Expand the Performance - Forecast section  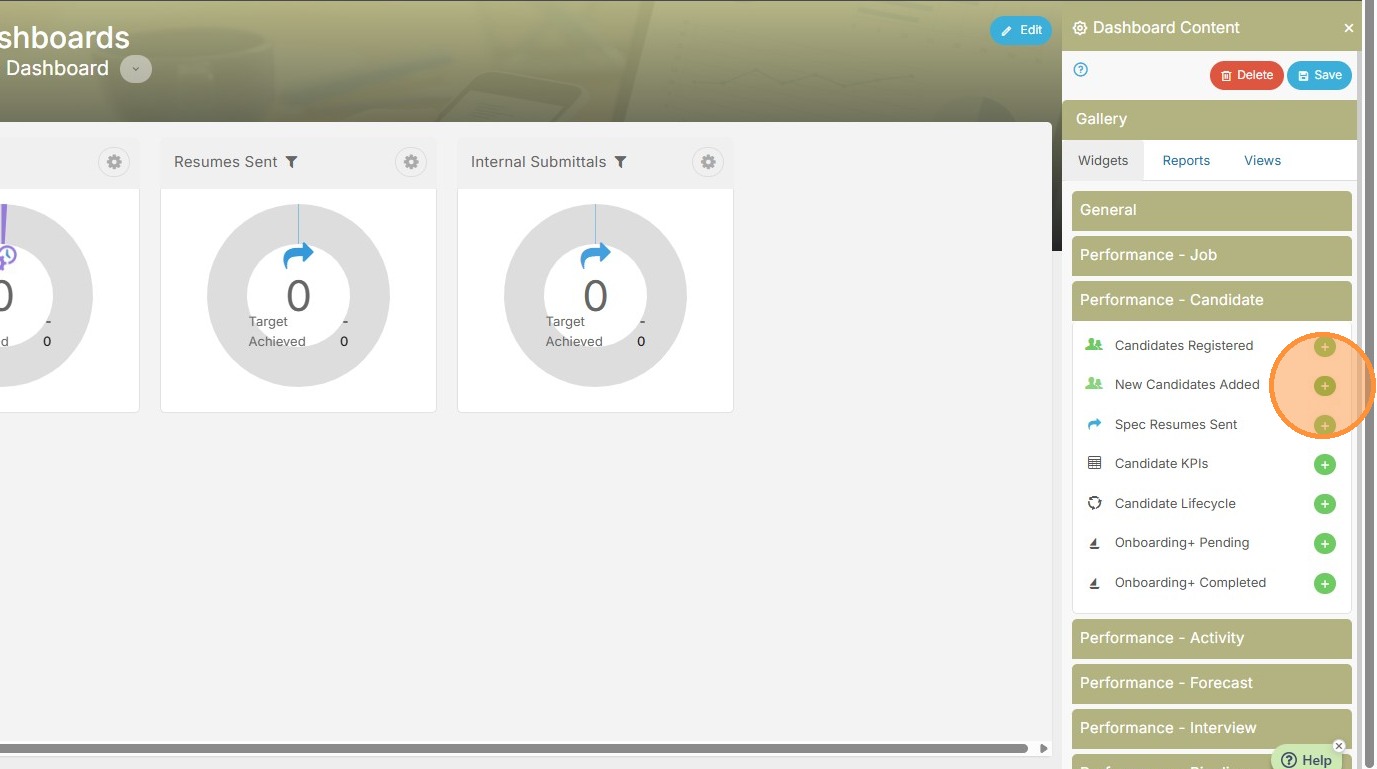[1212, 683]
